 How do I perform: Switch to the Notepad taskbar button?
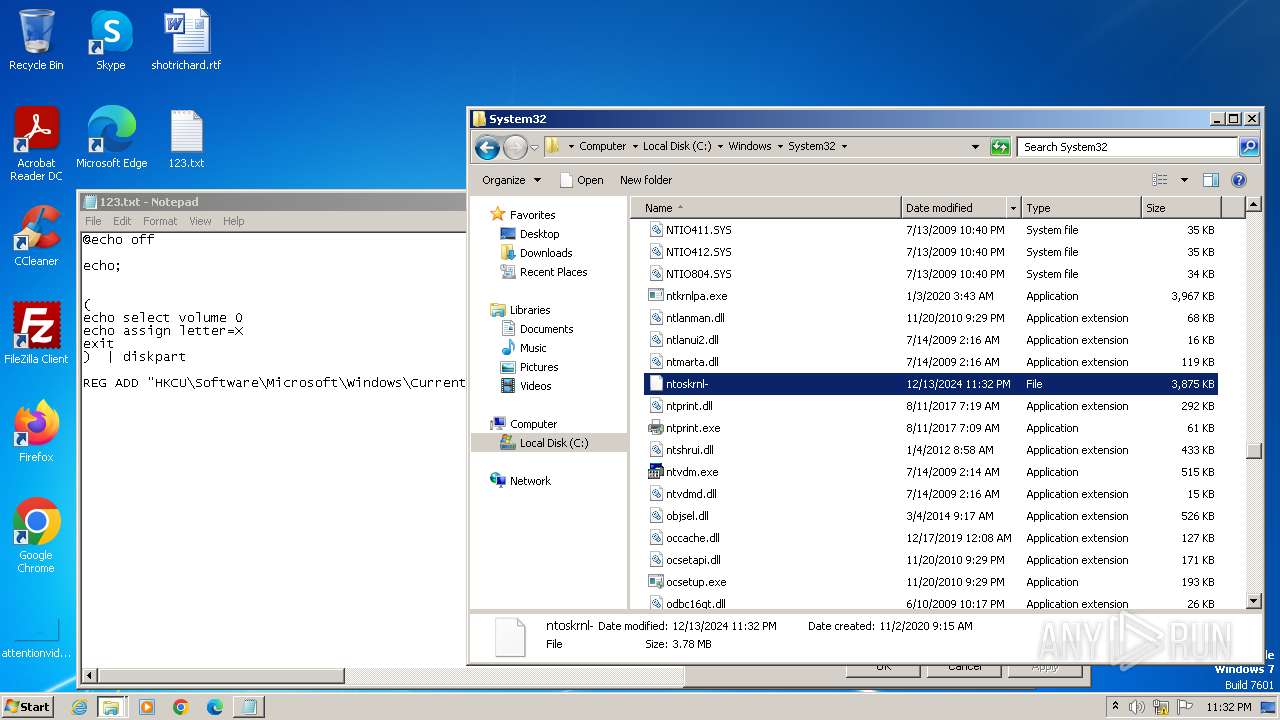(249, 707)
